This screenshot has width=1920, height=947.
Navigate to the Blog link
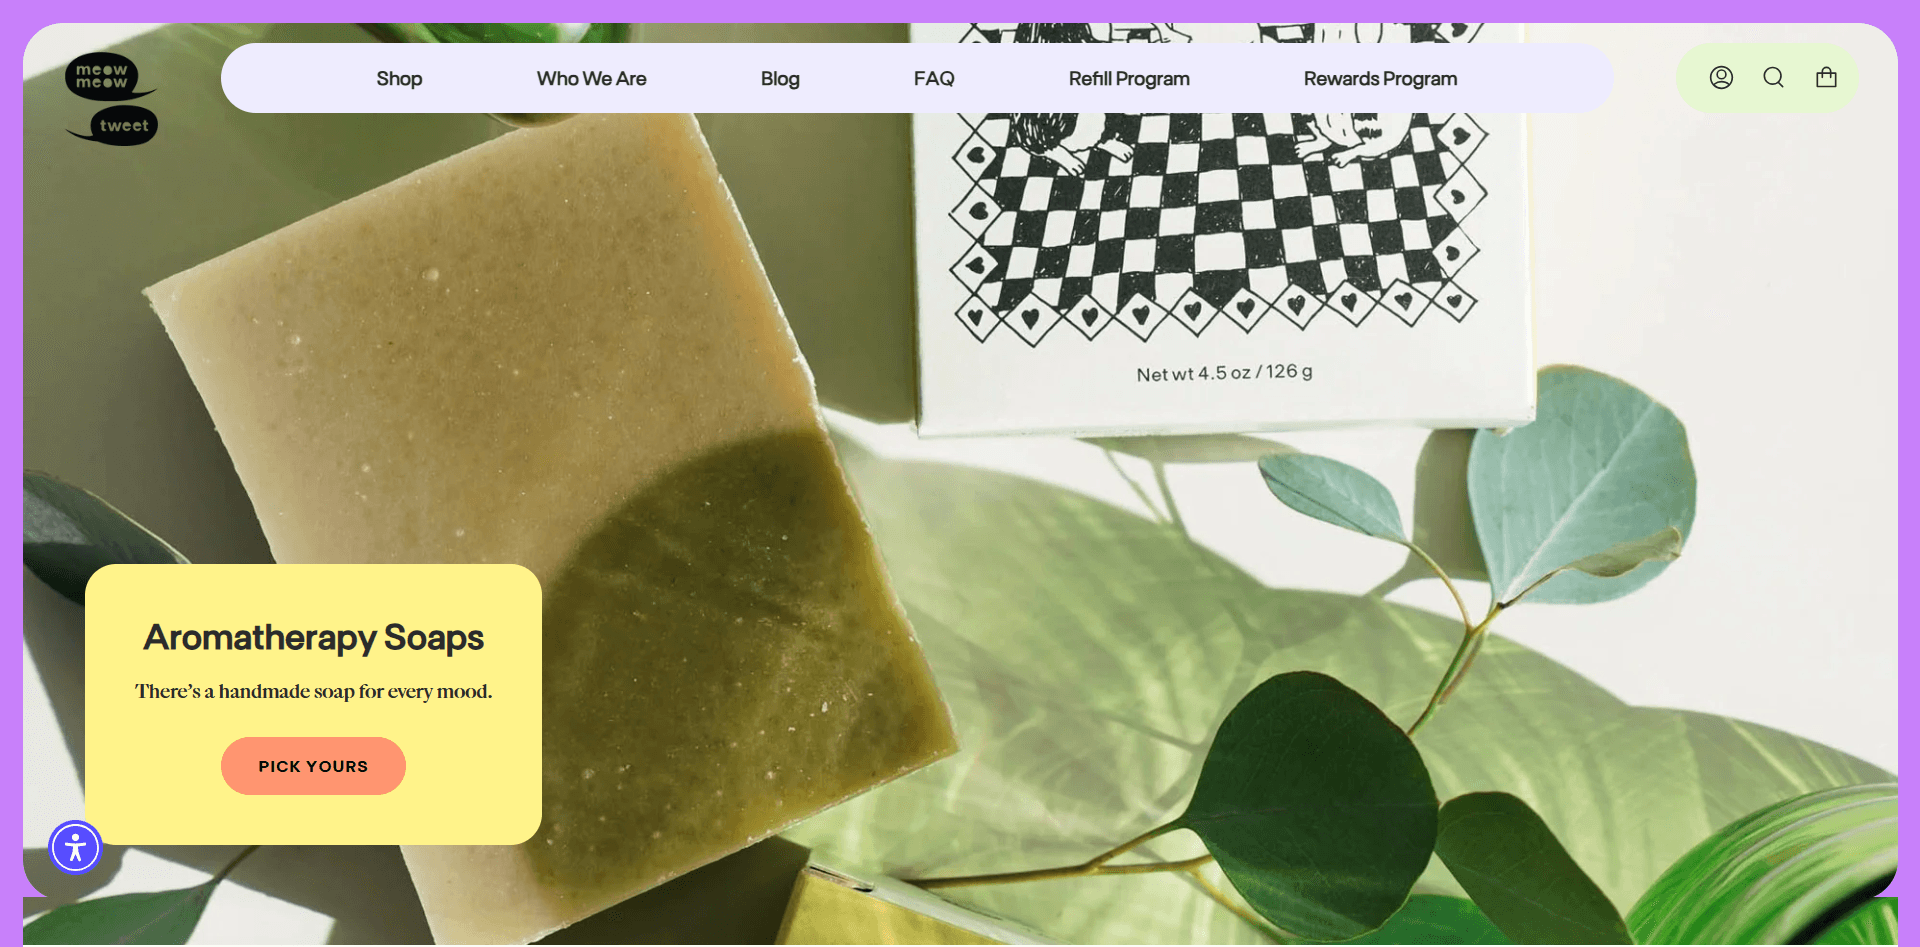tap(779, 79)
